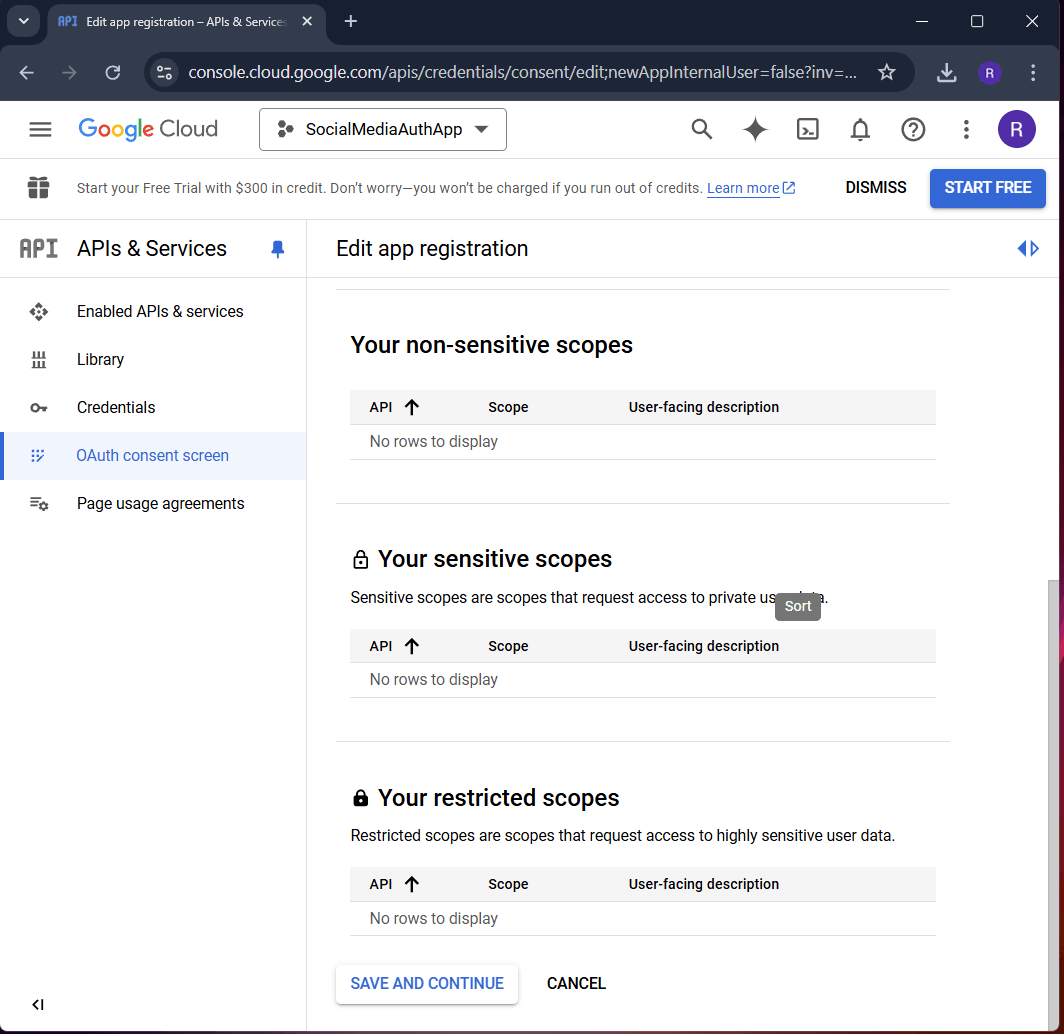Viewport: 1064px width, 1034px height.
Task: Go to the Credentials page
Action: [x=115, y=407]
